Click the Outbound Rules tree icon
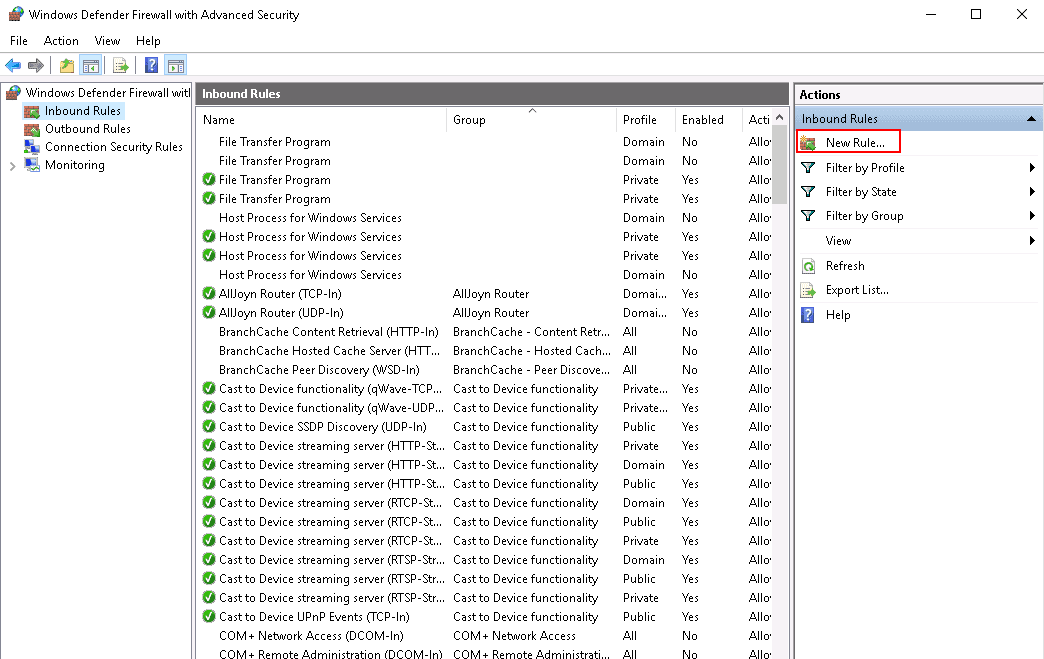 pos(31,129)
